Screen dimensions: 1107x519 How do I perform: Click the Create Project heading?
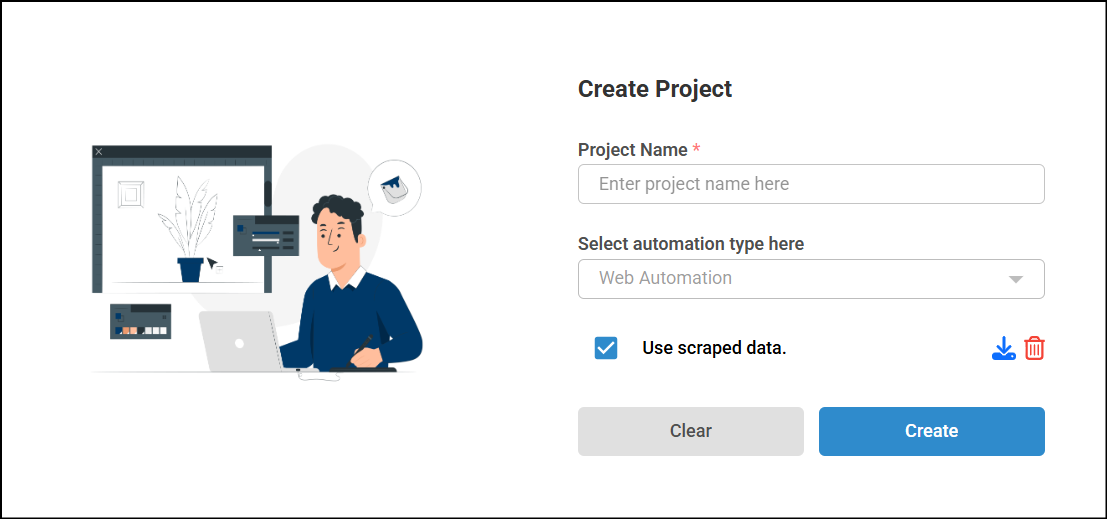coord(655,89)
